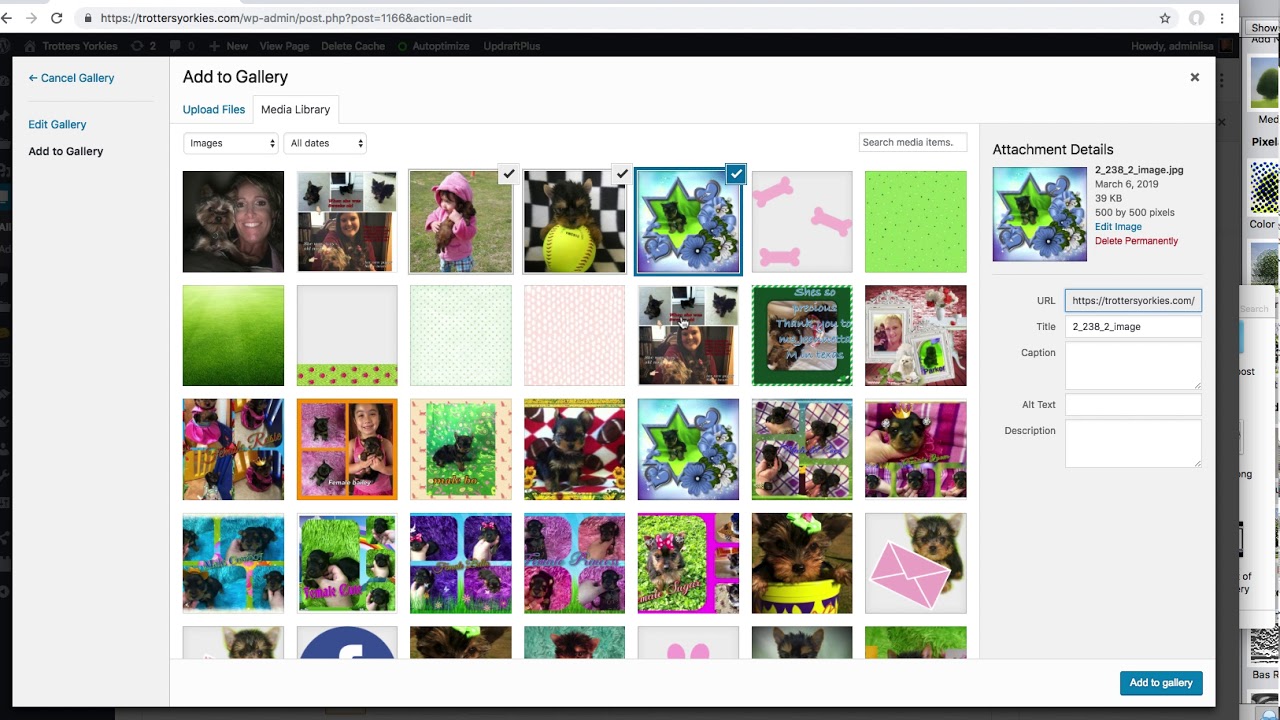Select the puppy in purple bucket thumbnail
This screenshot has width=1280, height=720.
click(802, 563)
